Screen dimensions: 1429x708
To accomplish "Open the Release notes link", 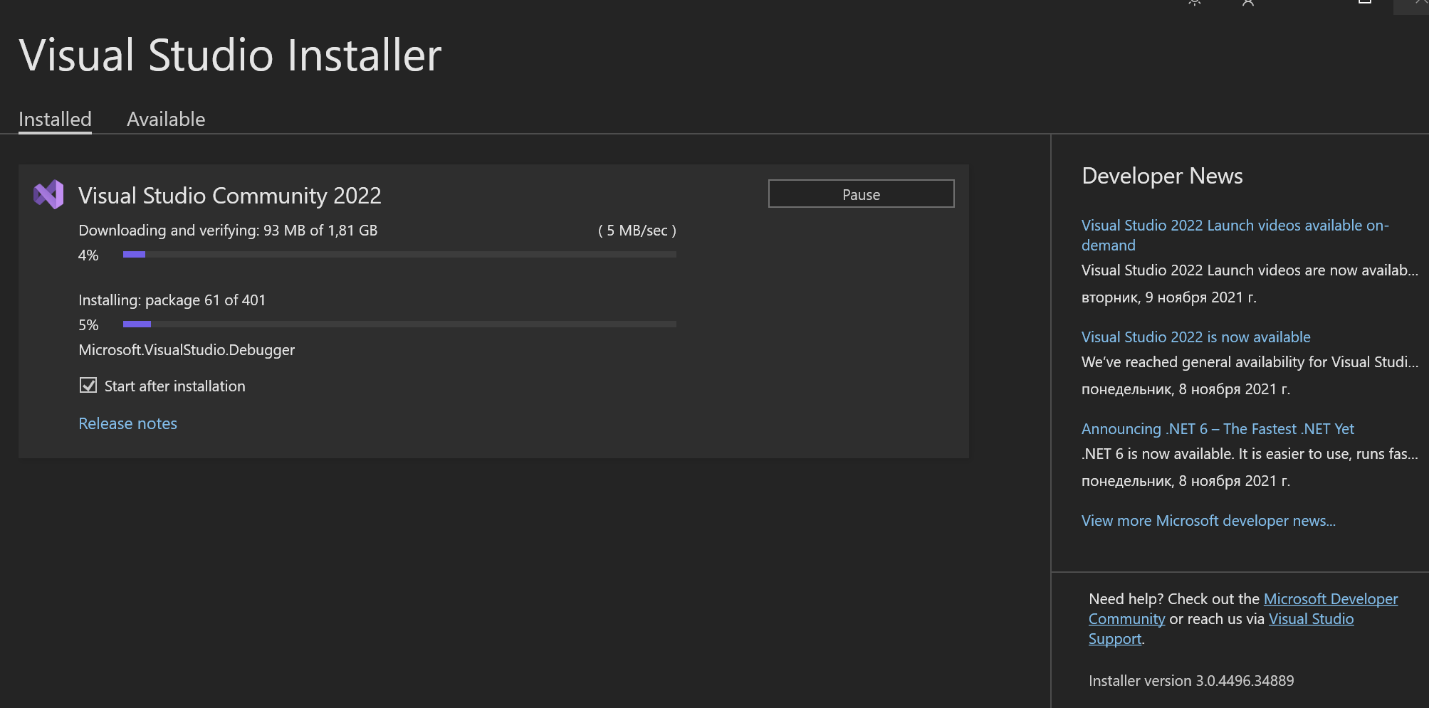I will coord(128,423).
